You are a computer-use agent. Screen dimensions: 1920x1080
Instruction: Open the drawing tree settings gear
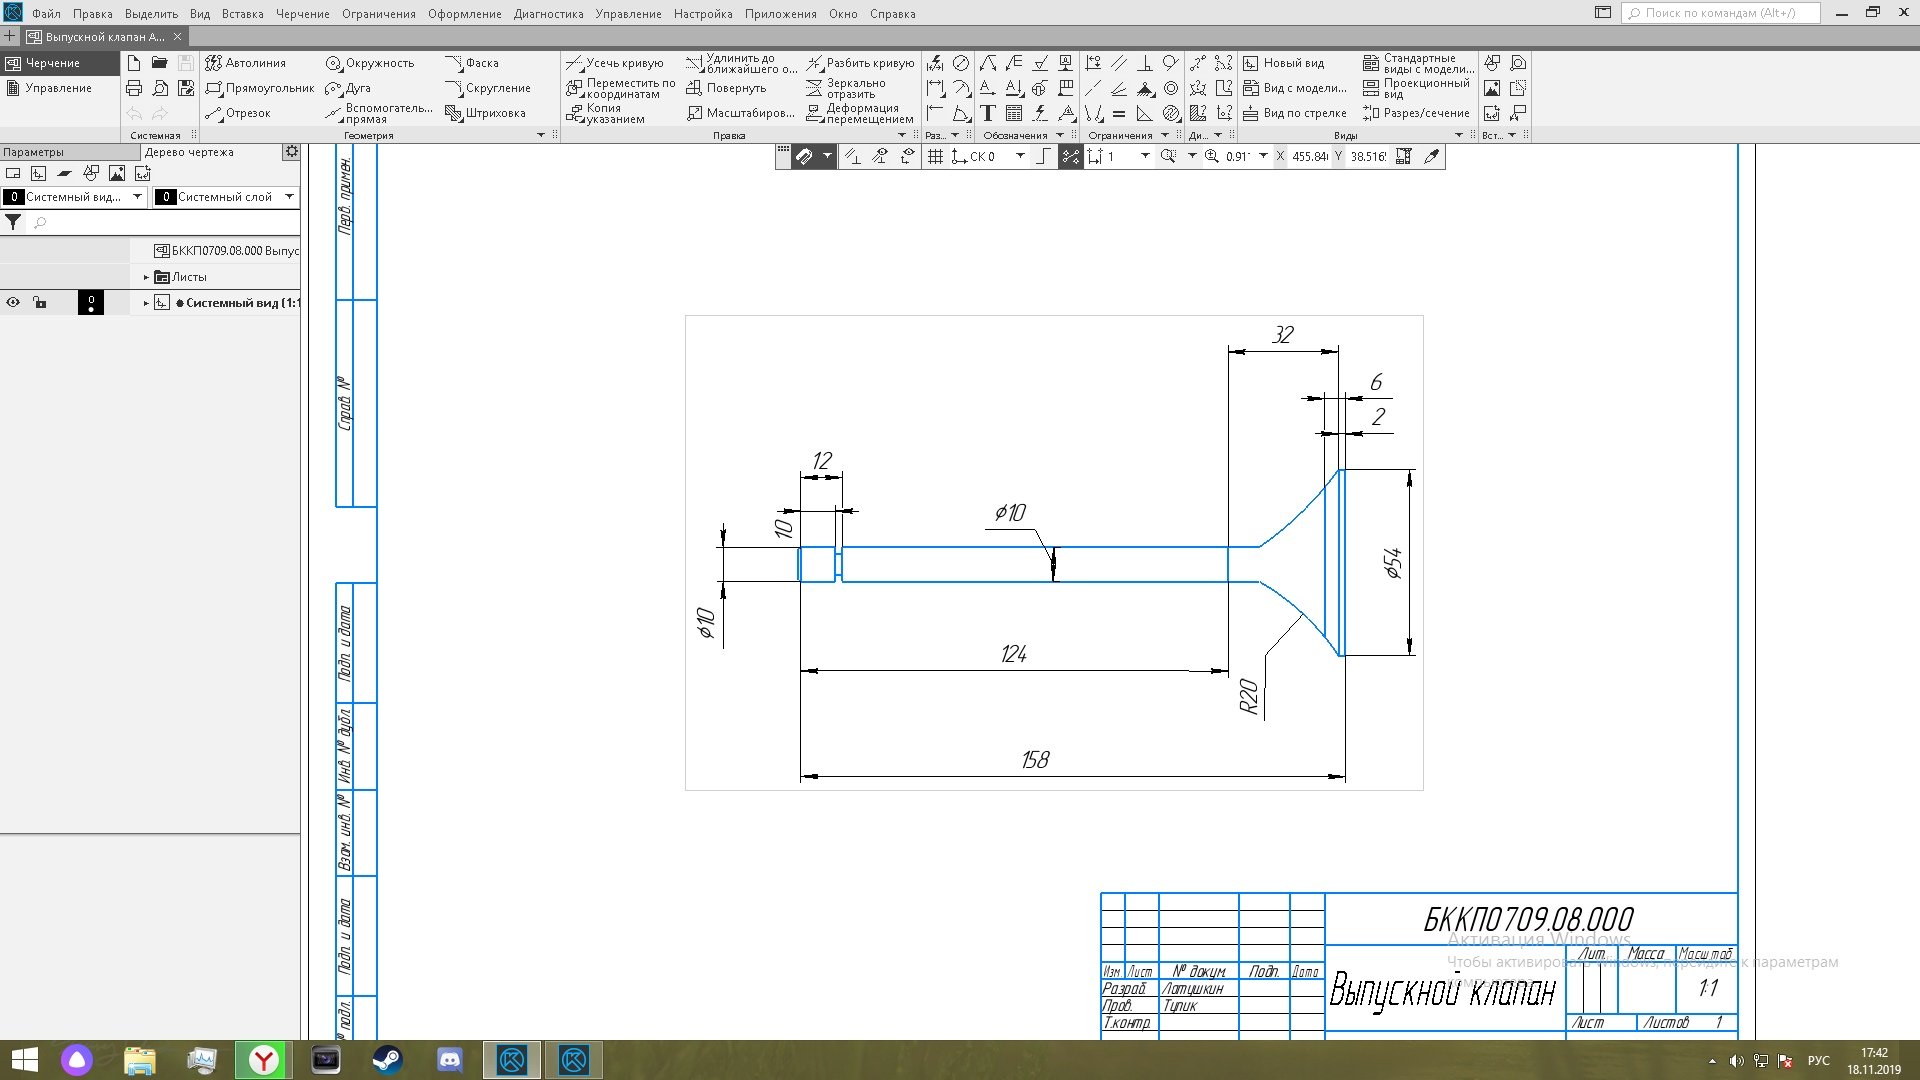[291, 152]
